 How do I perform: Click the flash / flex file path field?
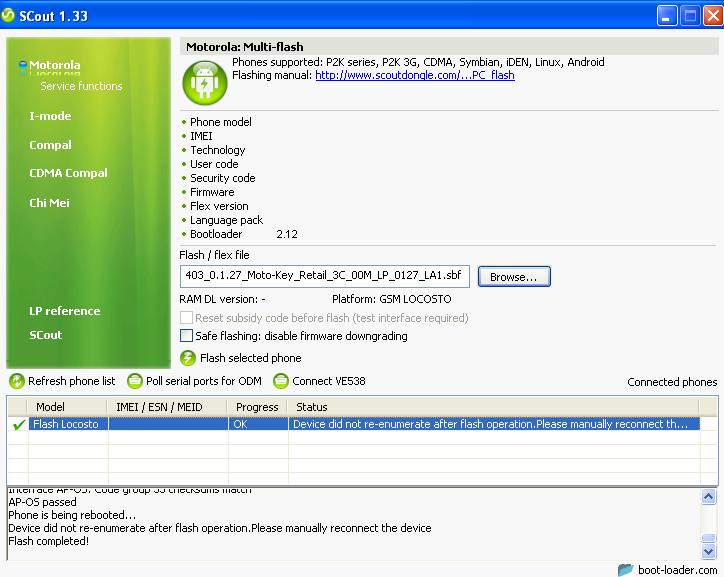325,276
